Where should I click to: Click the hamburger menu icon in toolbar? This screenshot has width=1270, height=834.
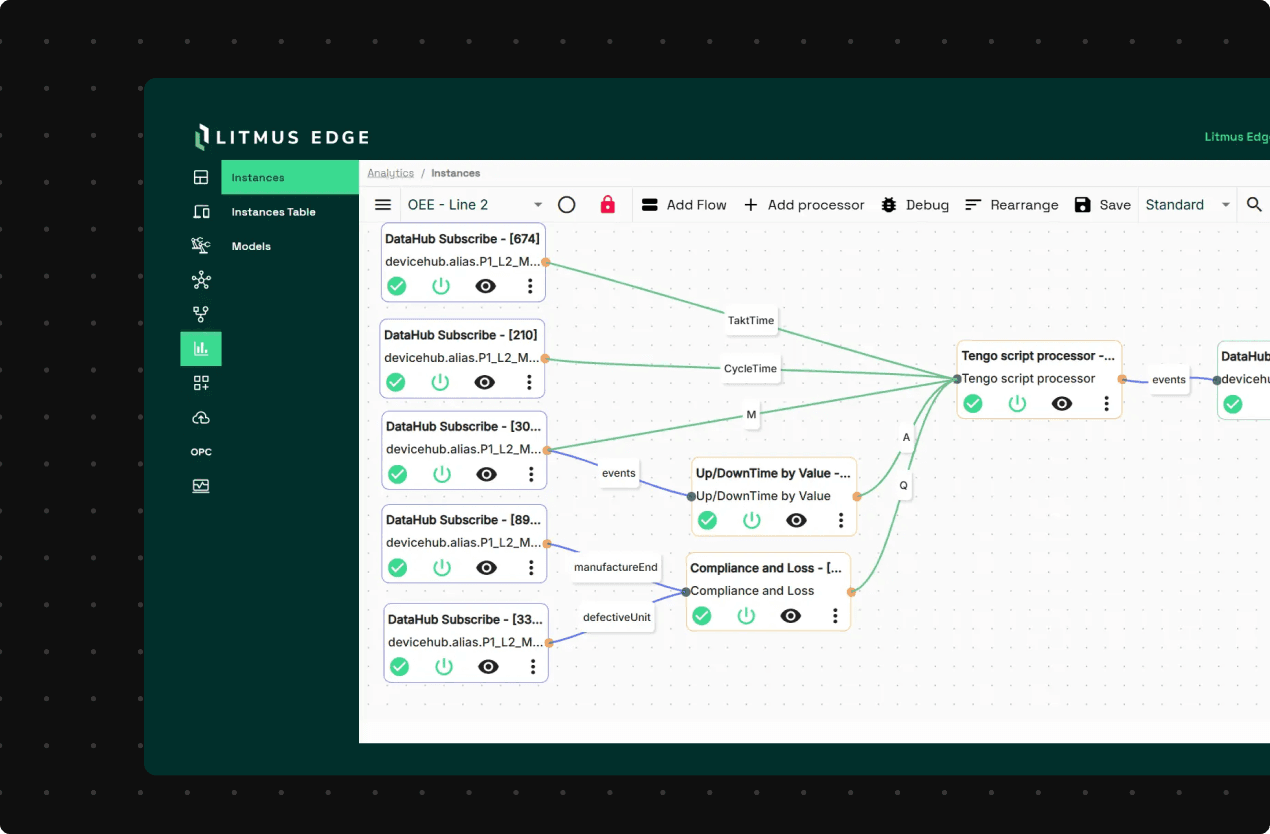click(x=383, y=205)
